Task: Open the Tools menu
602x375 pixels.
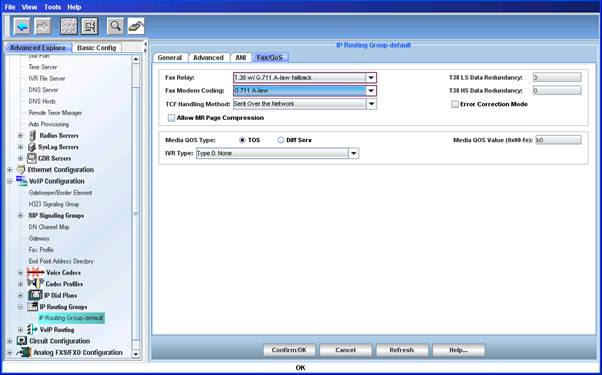Action: click(53, 7)
